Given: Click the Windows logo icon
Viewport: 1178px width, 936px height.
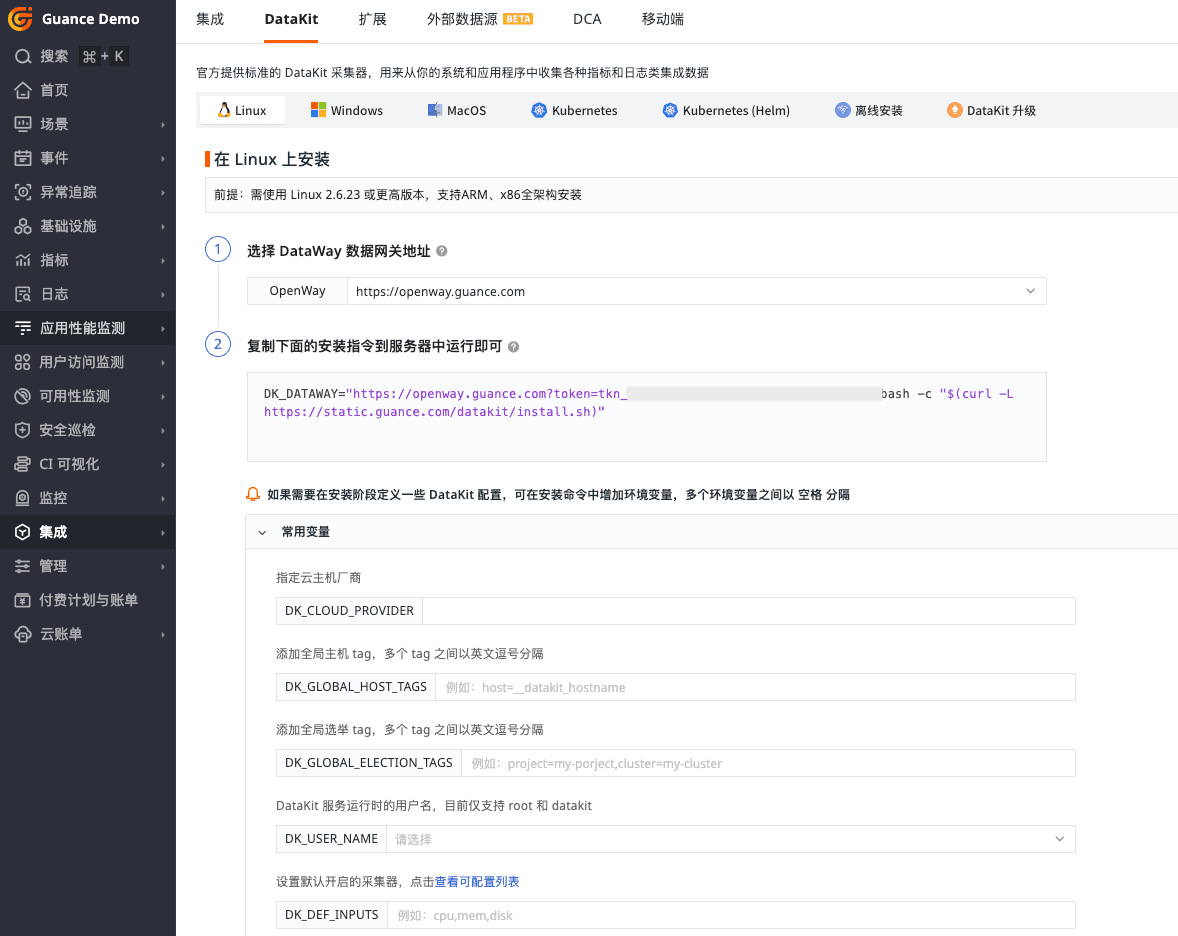Looking at the screenshot, I should pyautogui.click(x=318, y=110).
